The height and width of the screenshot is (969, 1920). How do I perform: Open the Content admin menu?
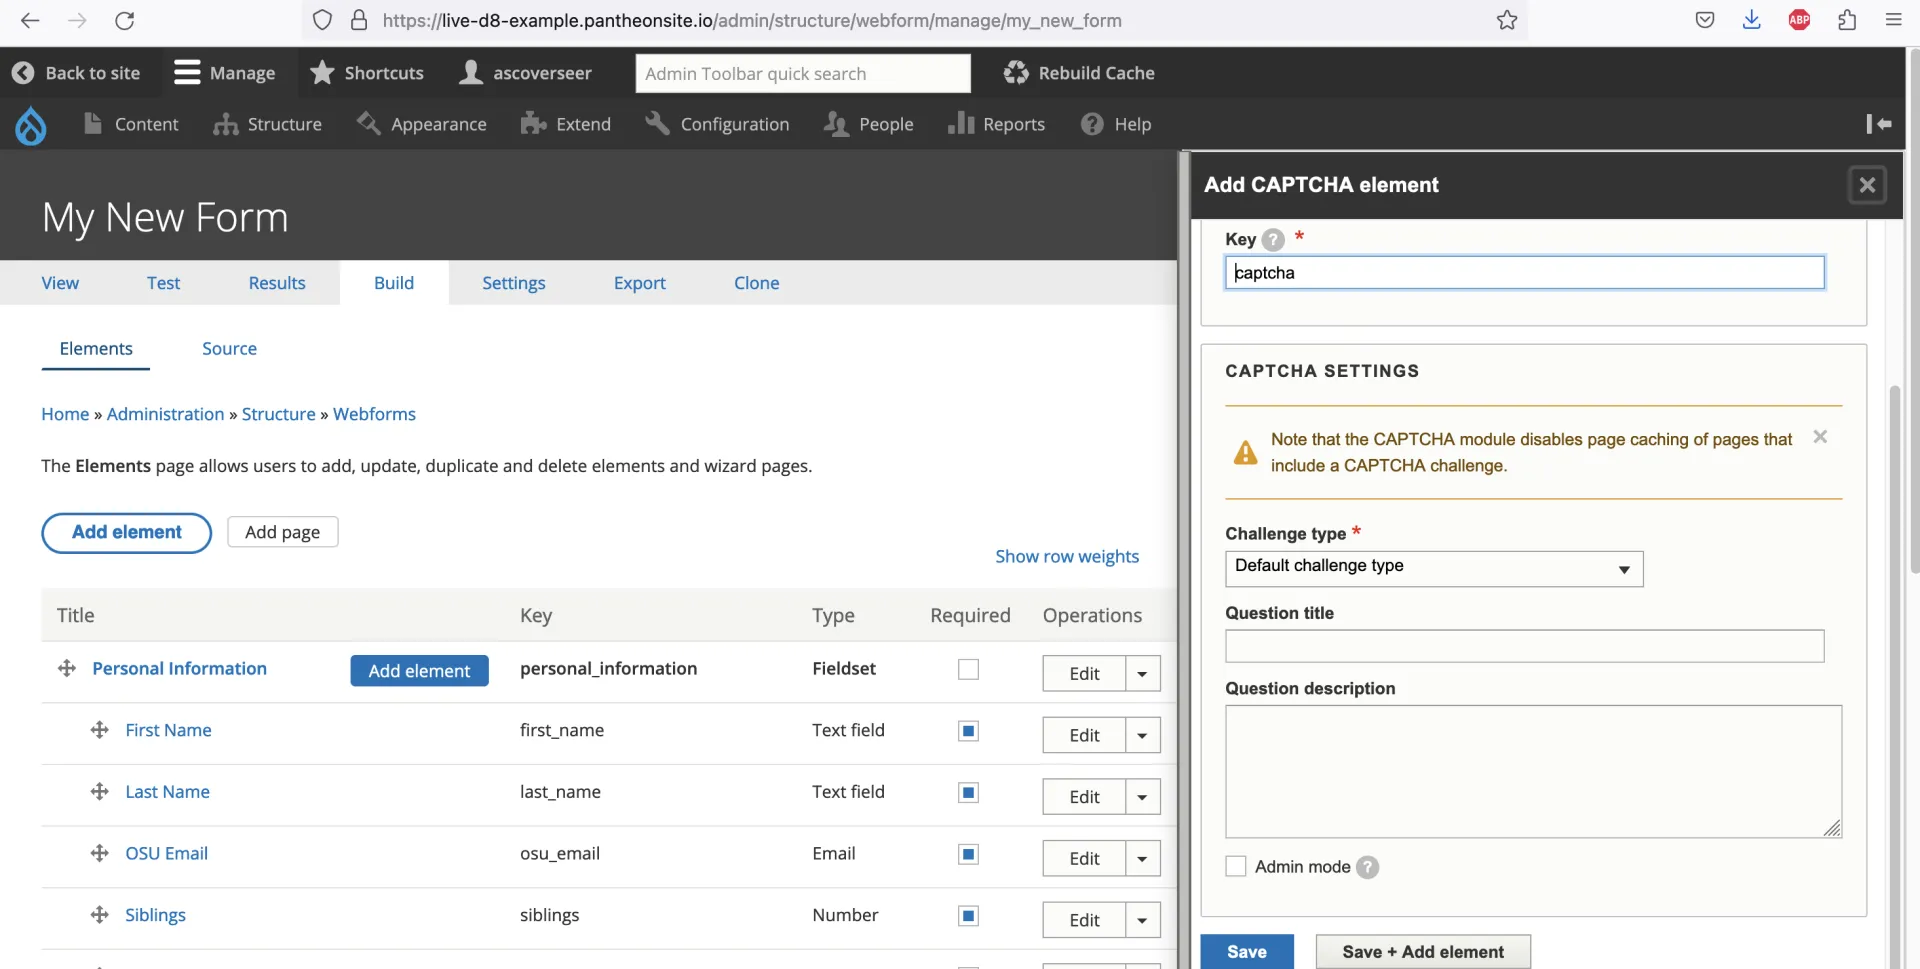[131, 124]
